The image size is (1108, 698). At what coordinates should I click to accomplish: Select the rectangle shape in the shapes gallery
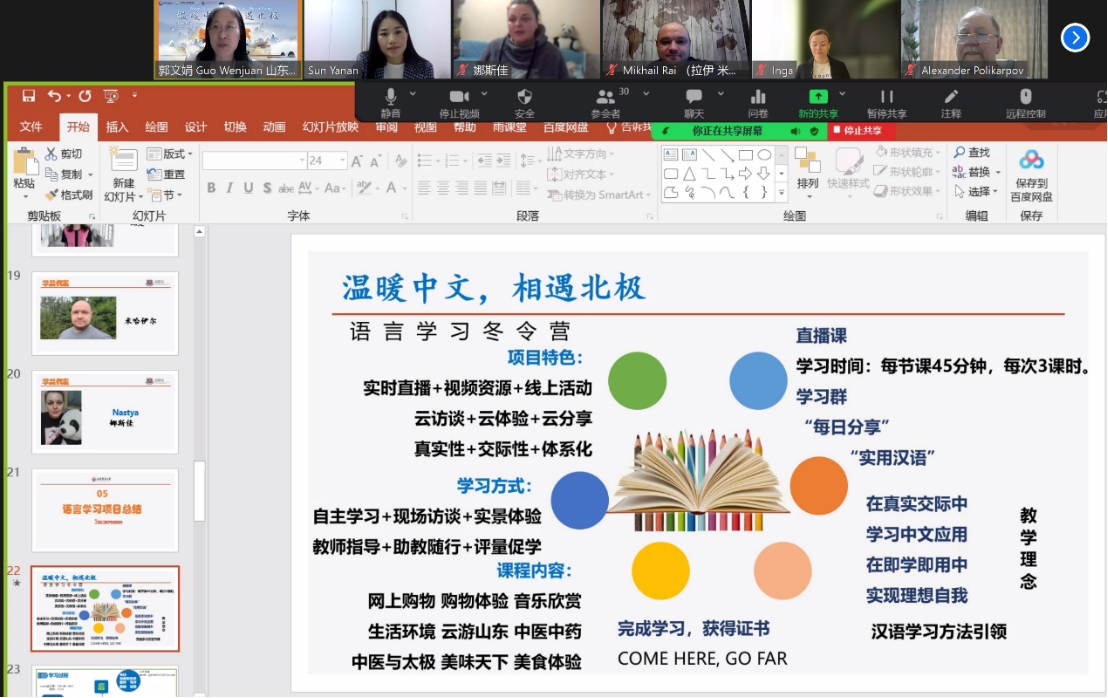pos(745,155)
